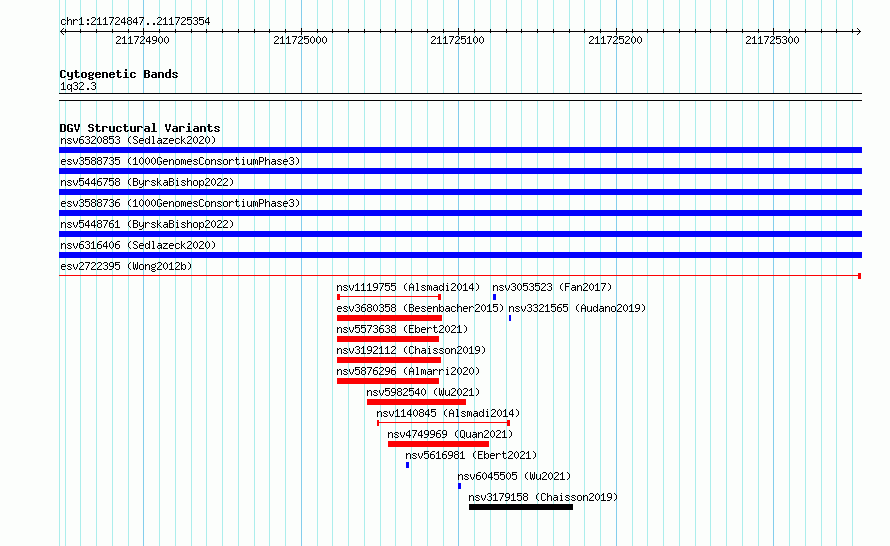Open nsv3192112 (Chaisson2019) label
The image size is (890, 546).
pyautogui.click(x=412, y=350)
